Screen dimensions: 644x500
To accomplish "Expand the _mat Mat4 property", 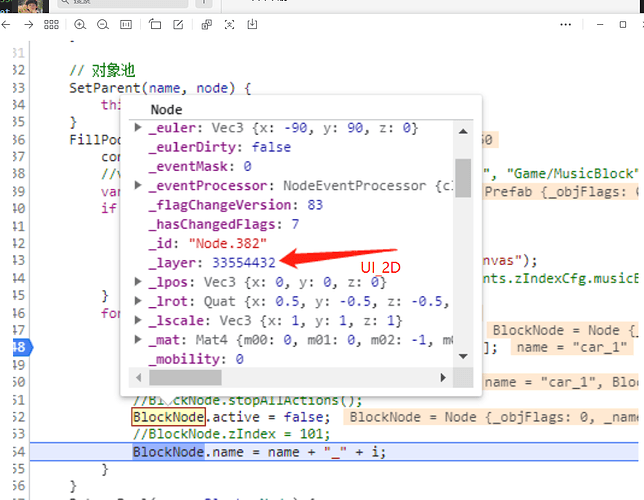I will pyautogui.click(x=138, y=339).
